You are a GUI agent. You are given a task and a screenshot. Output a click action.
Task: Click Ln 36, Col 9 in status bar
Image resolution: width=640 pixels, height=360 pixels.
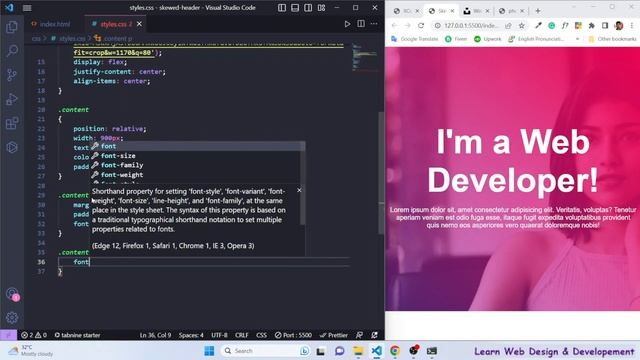click(156, 335)
